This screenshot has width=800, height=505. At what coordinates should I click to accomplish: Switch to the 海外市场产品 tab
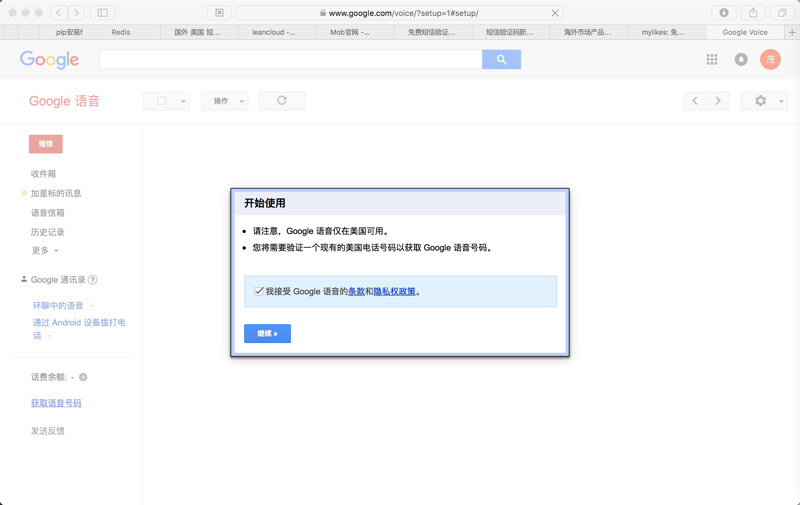click(587, 32)
